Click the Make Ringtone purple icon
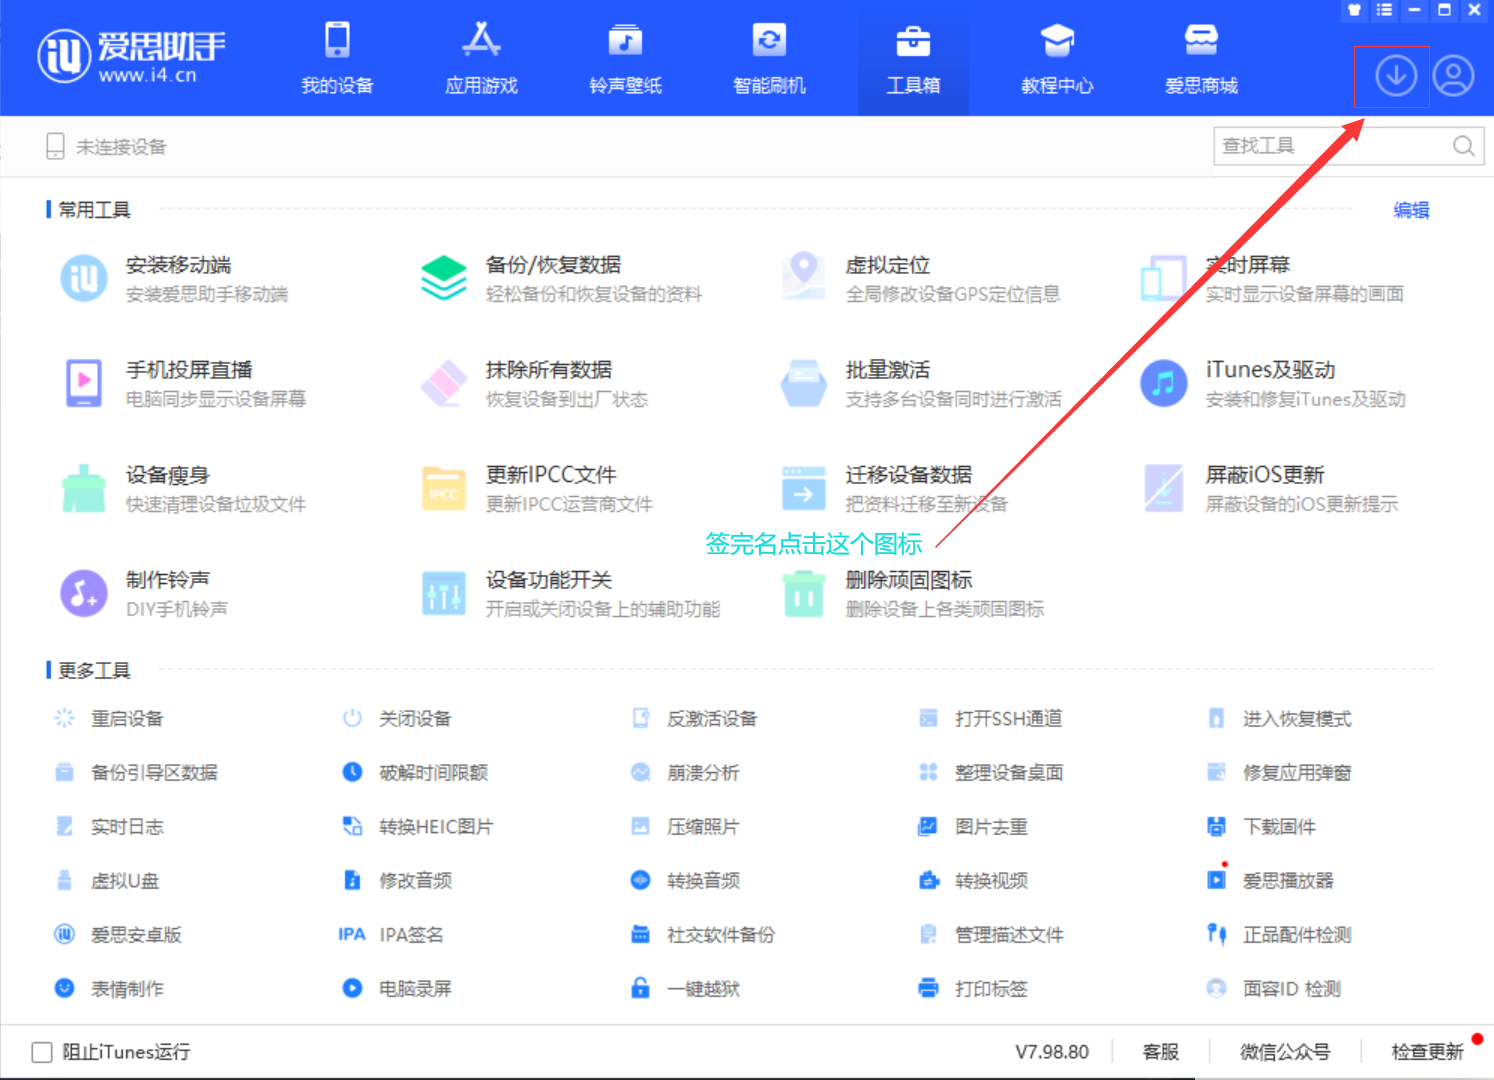This screenshot has height=1080, width=1494. [x=84, y=593]
